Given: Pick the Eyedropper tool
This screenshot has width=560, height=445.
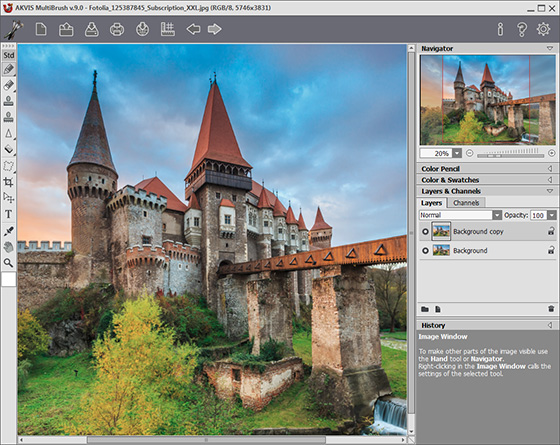Looking at the screenshot, I should 9,231.
